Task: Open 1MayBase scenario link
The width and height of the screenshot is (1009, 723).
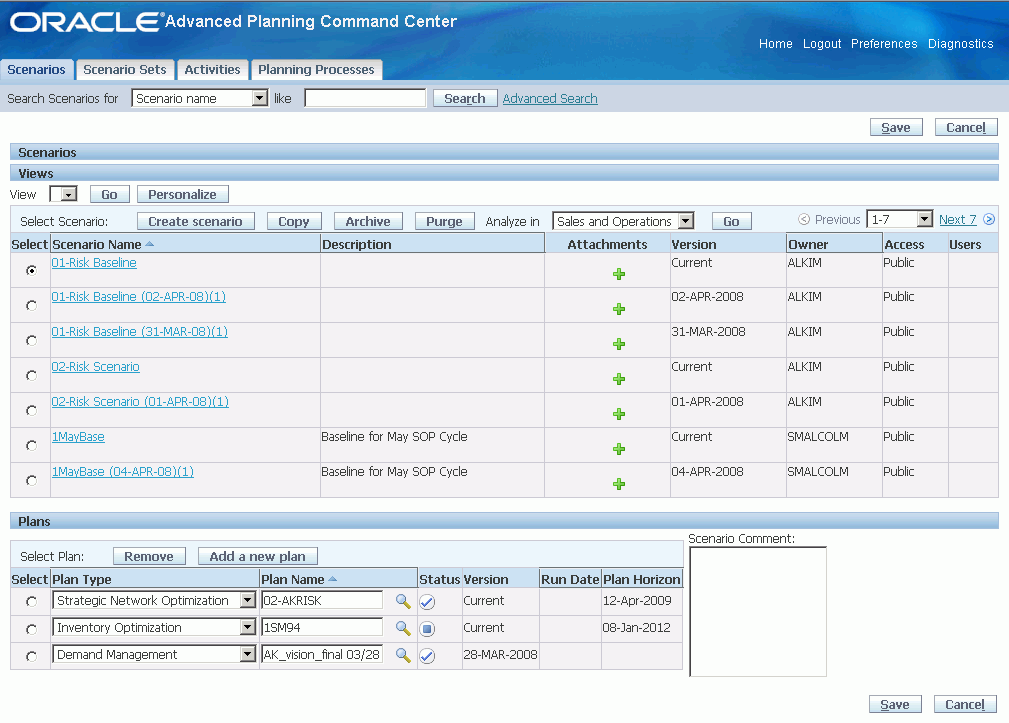Action: [78, 436]
